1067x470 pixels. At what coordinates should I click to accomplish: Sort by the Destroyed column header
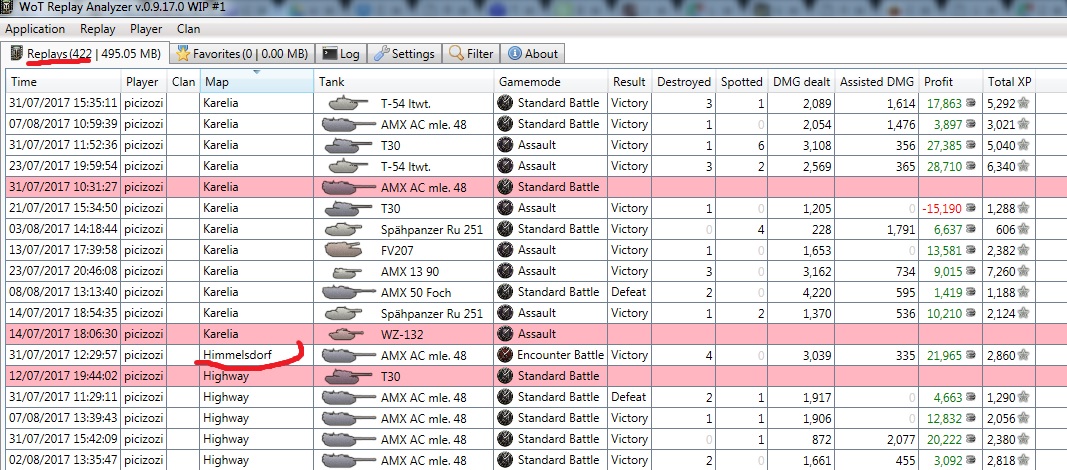pos(683,82)
